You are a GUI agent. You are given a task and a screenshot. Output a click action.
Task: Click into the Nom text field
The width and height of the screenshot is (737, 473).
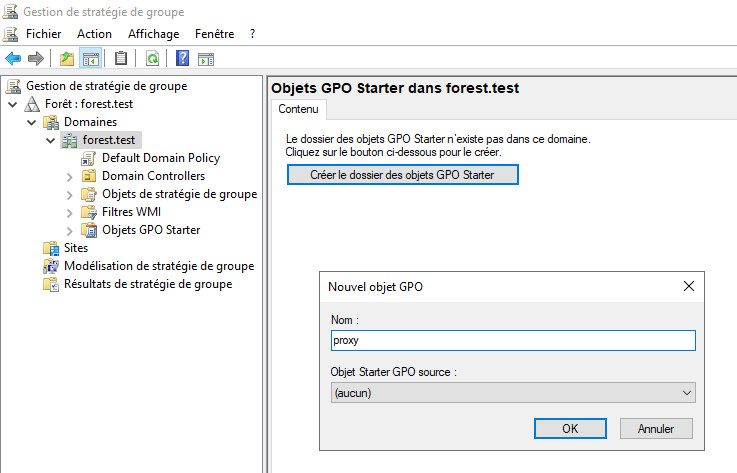click(x=512, y=341)
